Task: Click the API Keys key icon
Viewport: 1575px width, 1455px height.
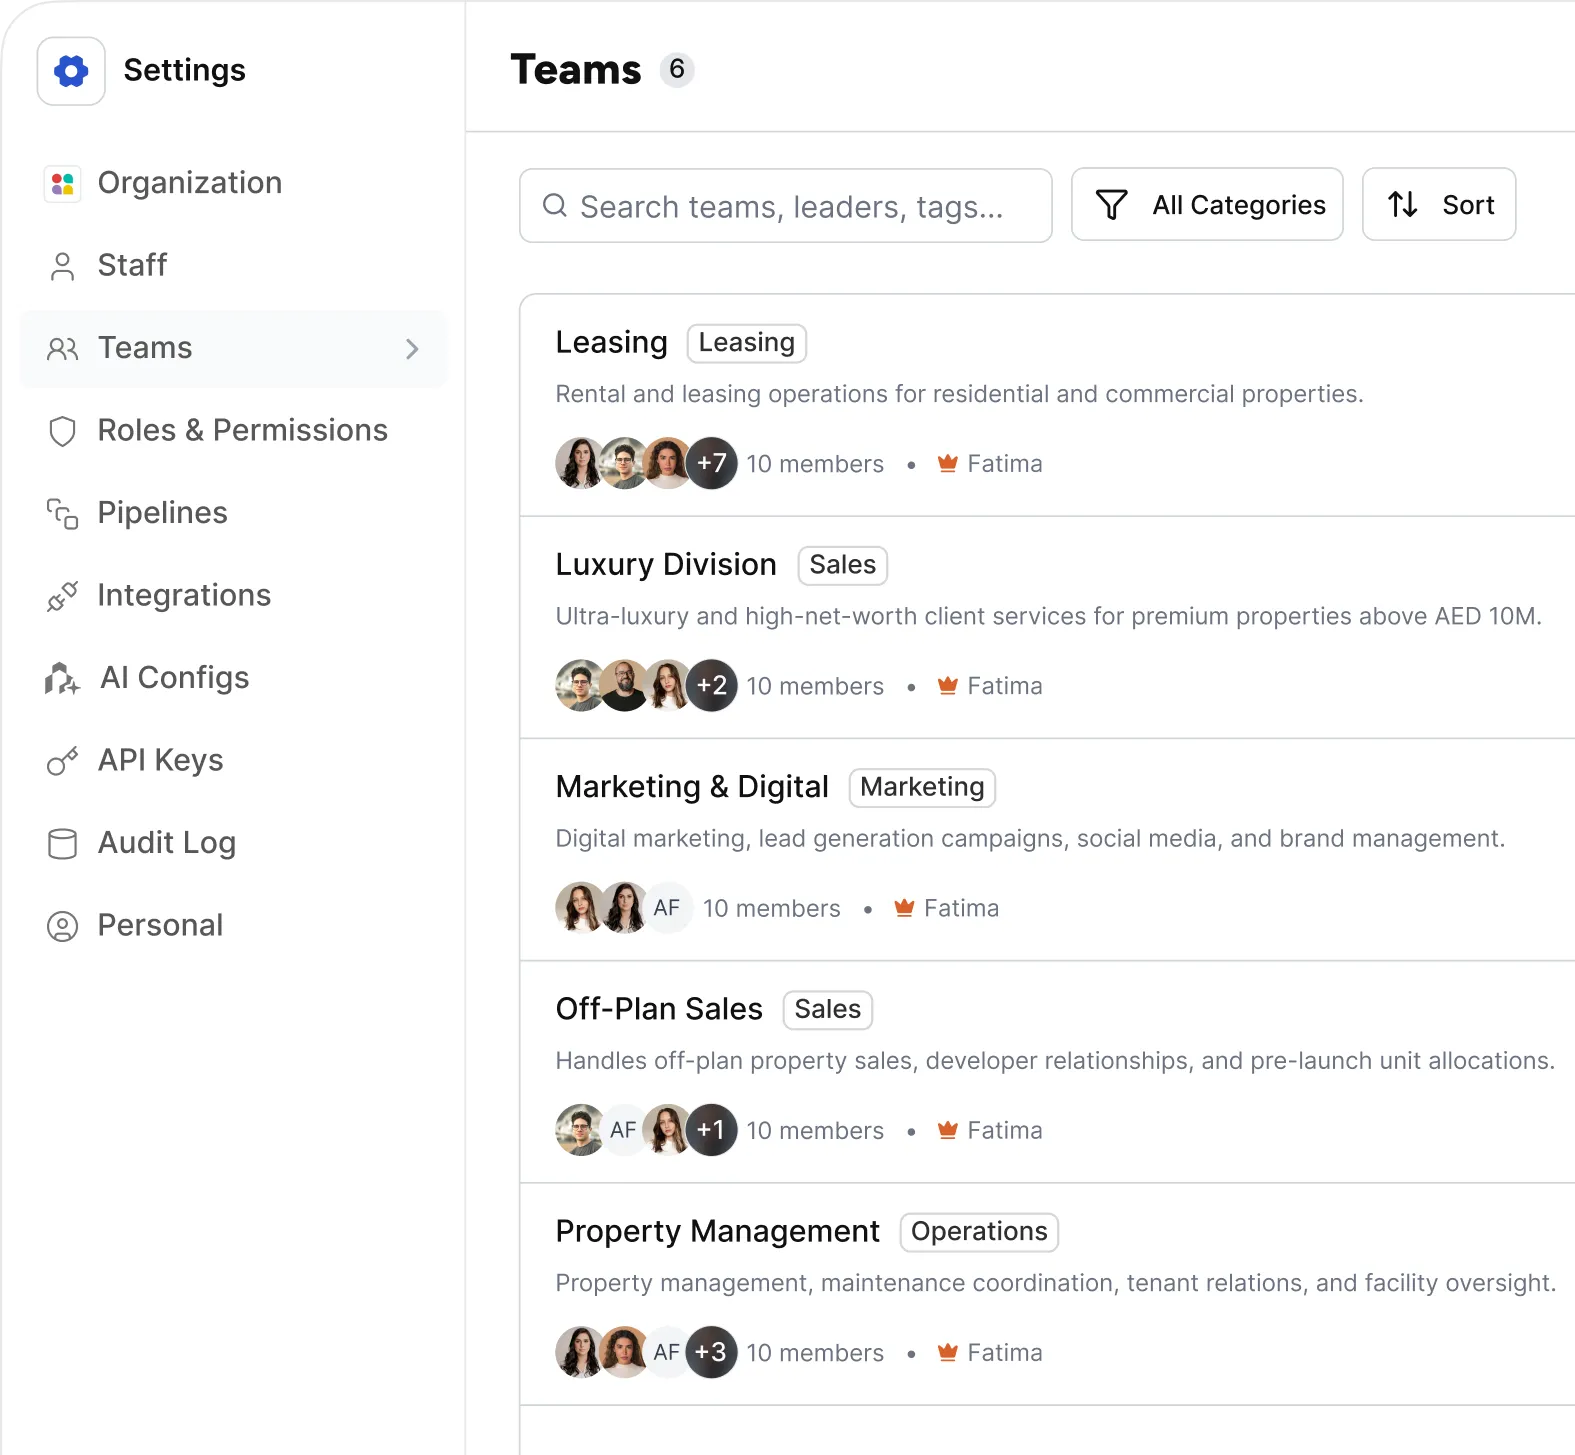Action: pos(62,761)
